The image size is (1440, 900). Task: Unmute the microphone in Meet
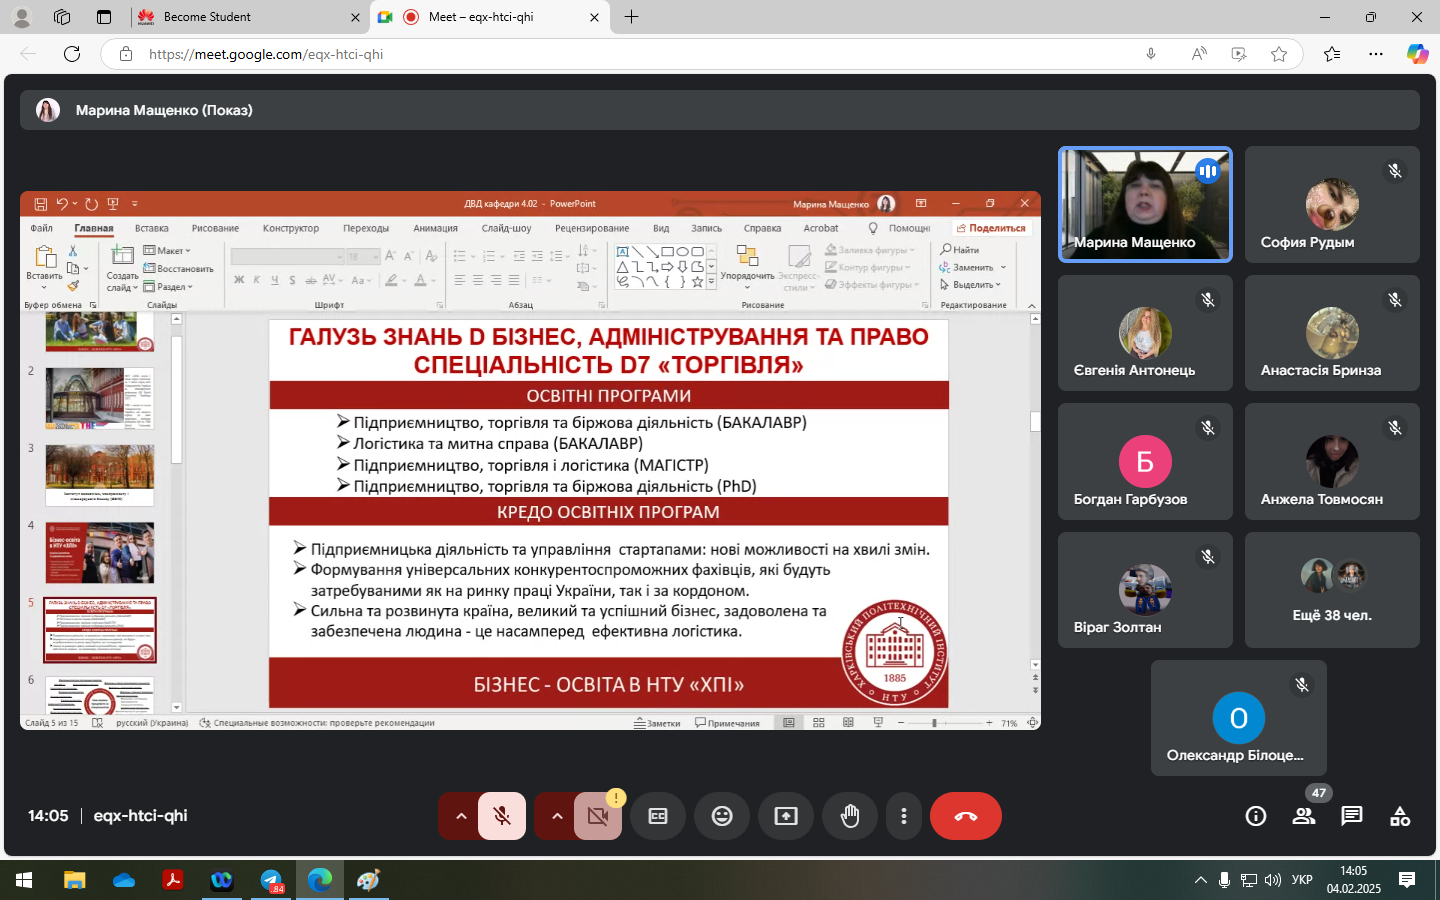[502, 816]
